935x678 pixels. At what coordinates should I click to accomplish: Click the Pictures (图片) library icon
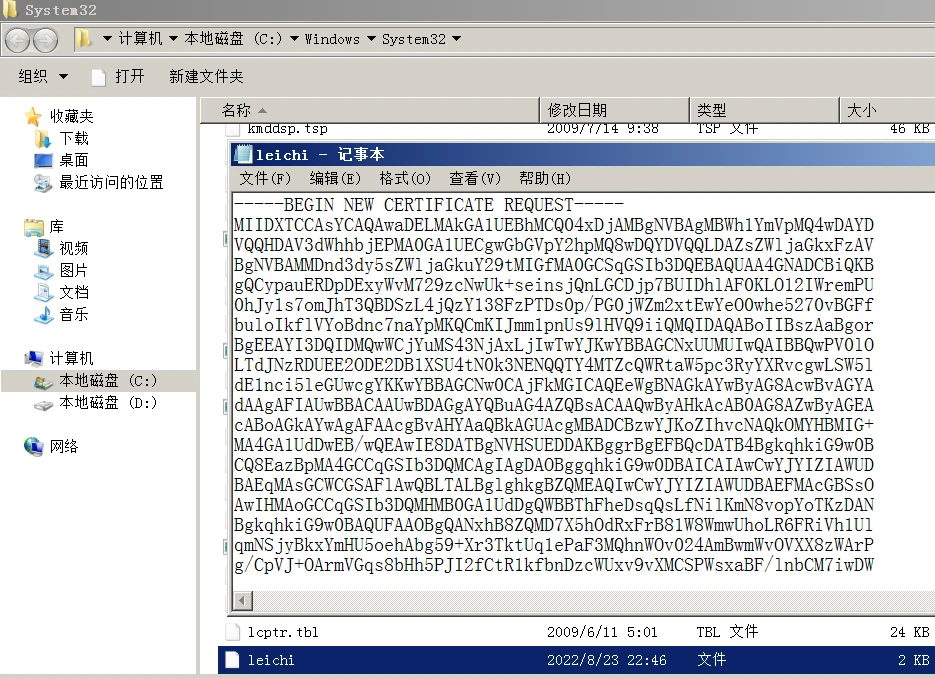coord(44,271)
